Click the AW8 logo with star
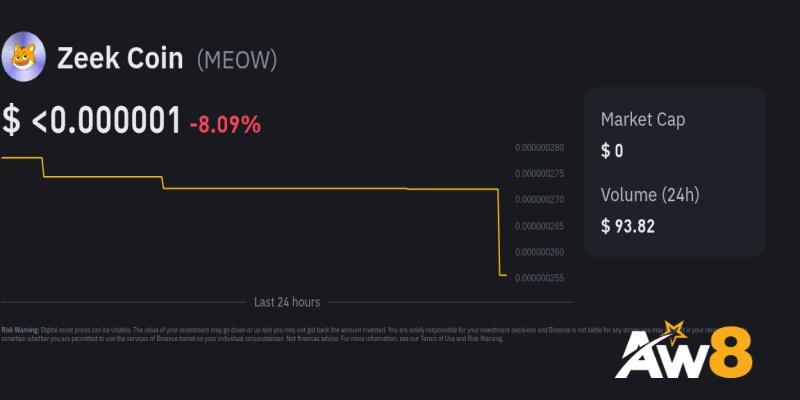800x400 pixels. (x=684, y=350)
